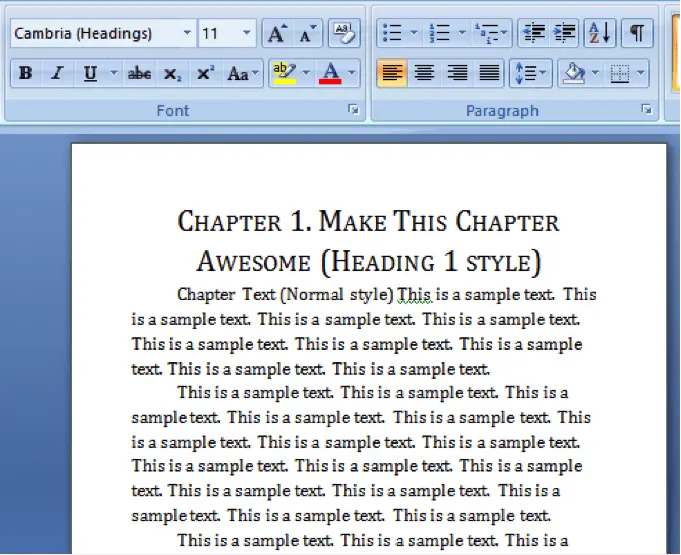681x555 pixels.
Task: Select Align Text Left
Action: pos(392,73)
